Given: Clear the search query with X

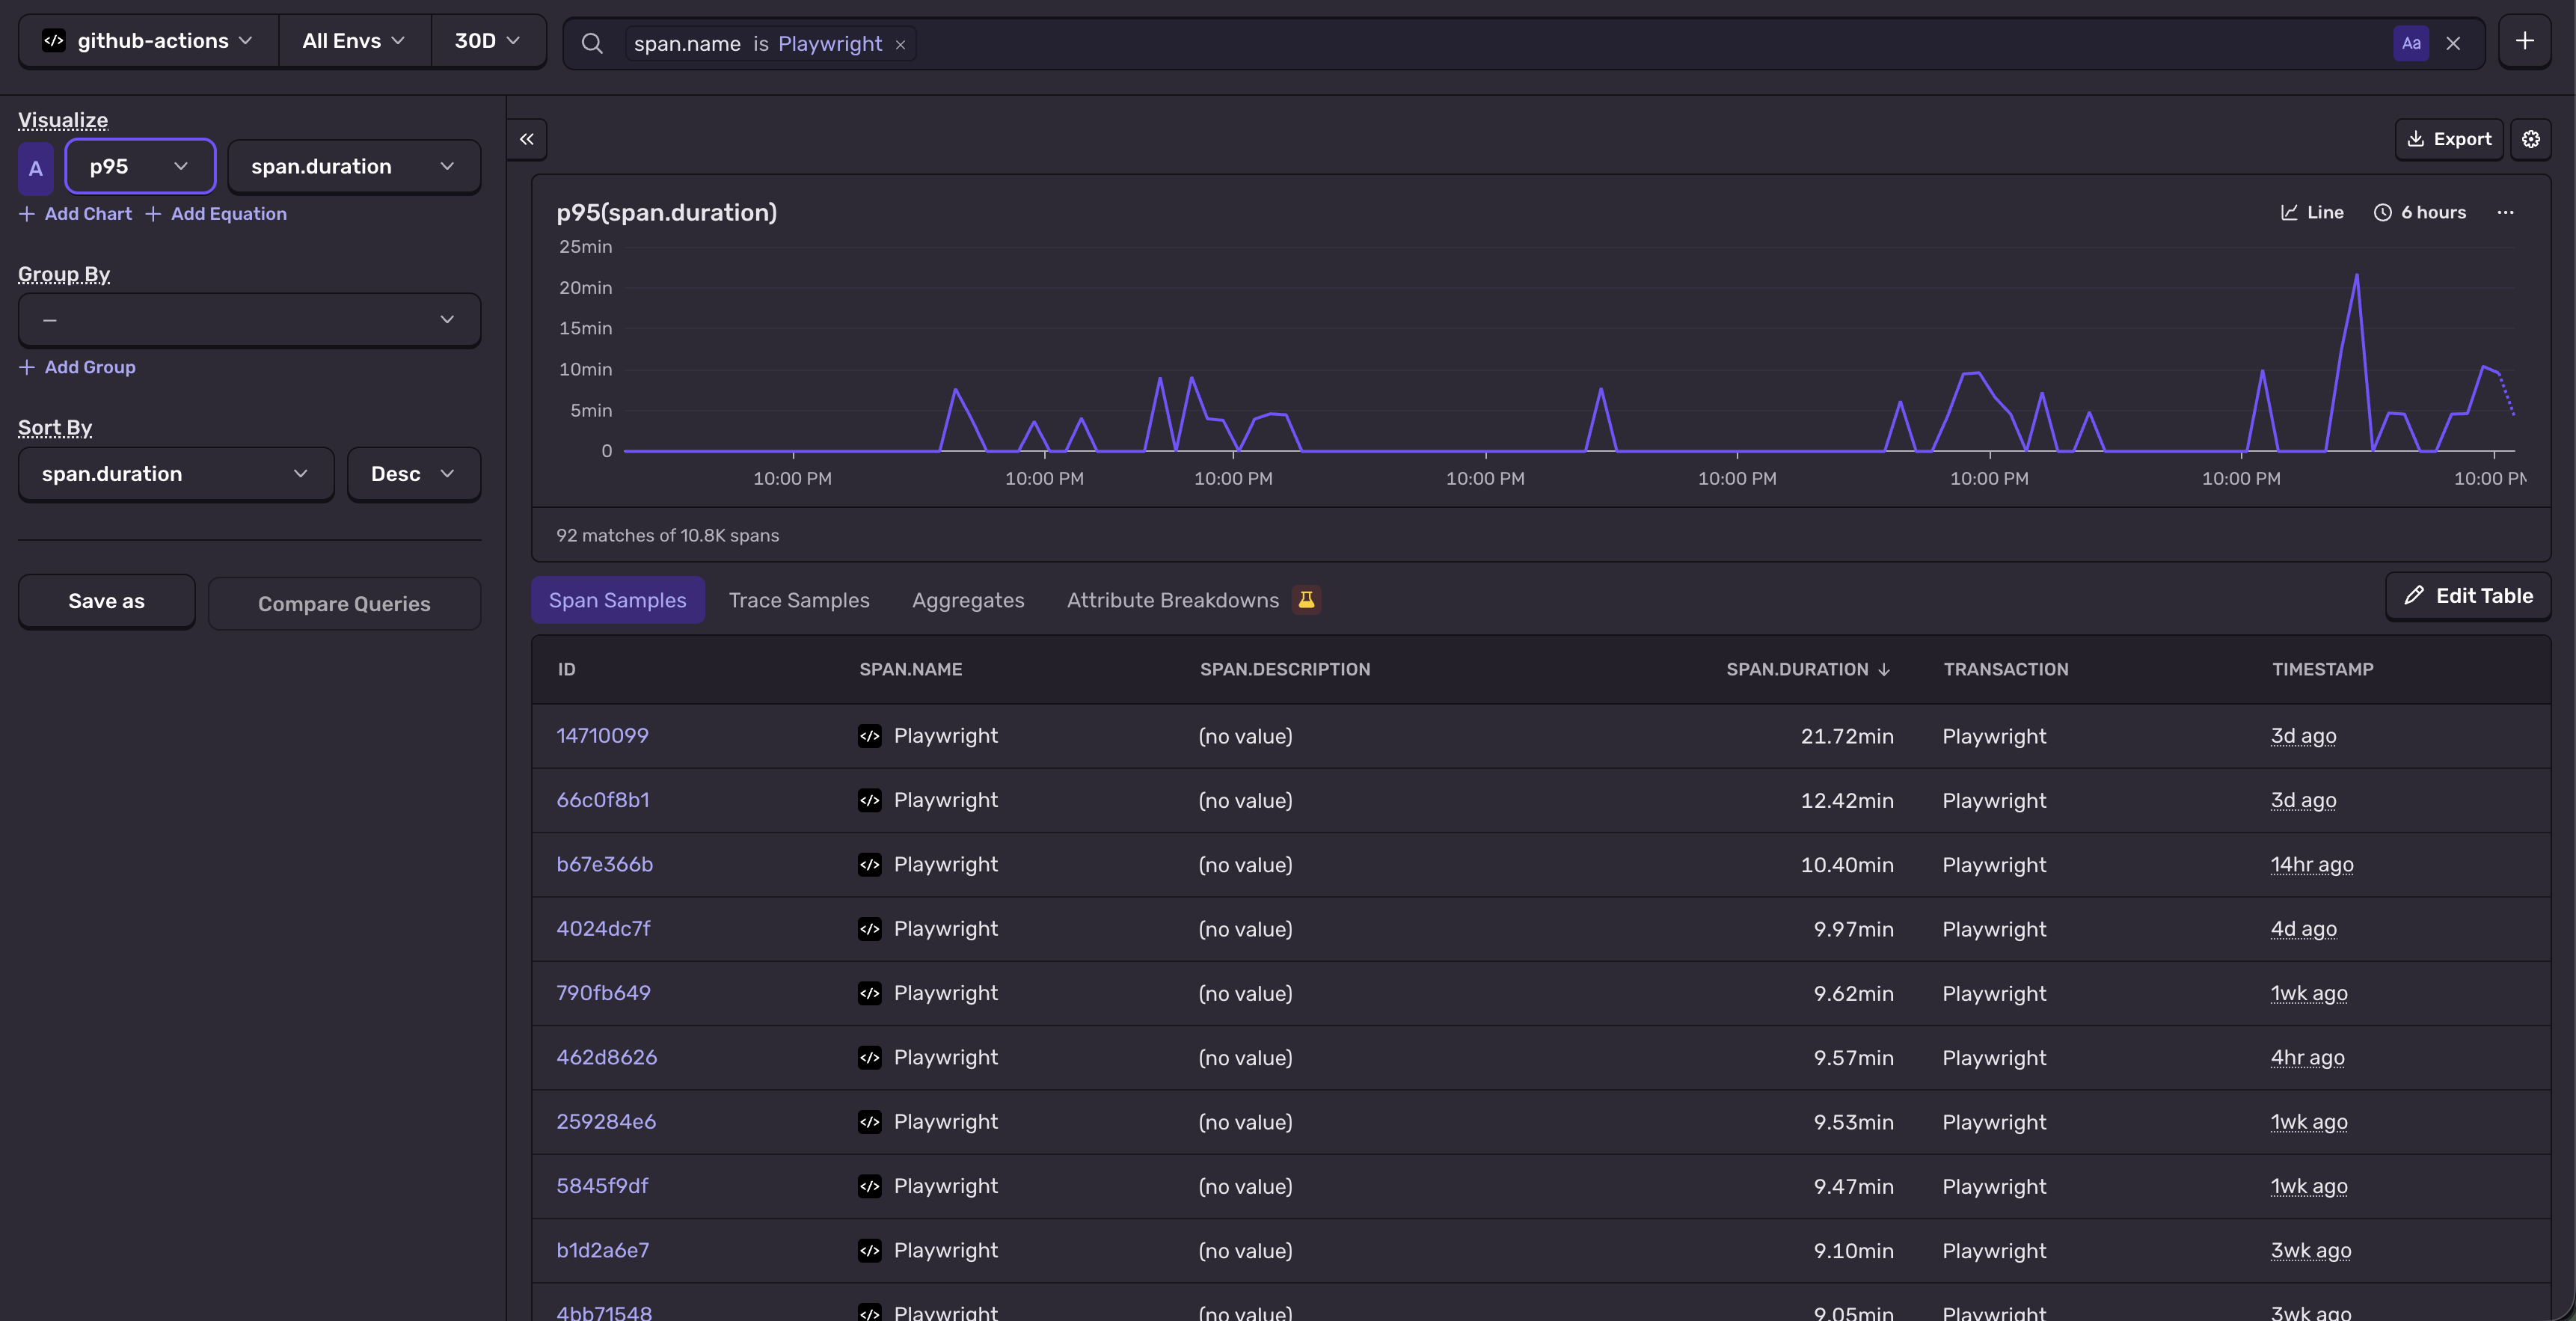Looking at the screenshot, I should point(2453,43).
